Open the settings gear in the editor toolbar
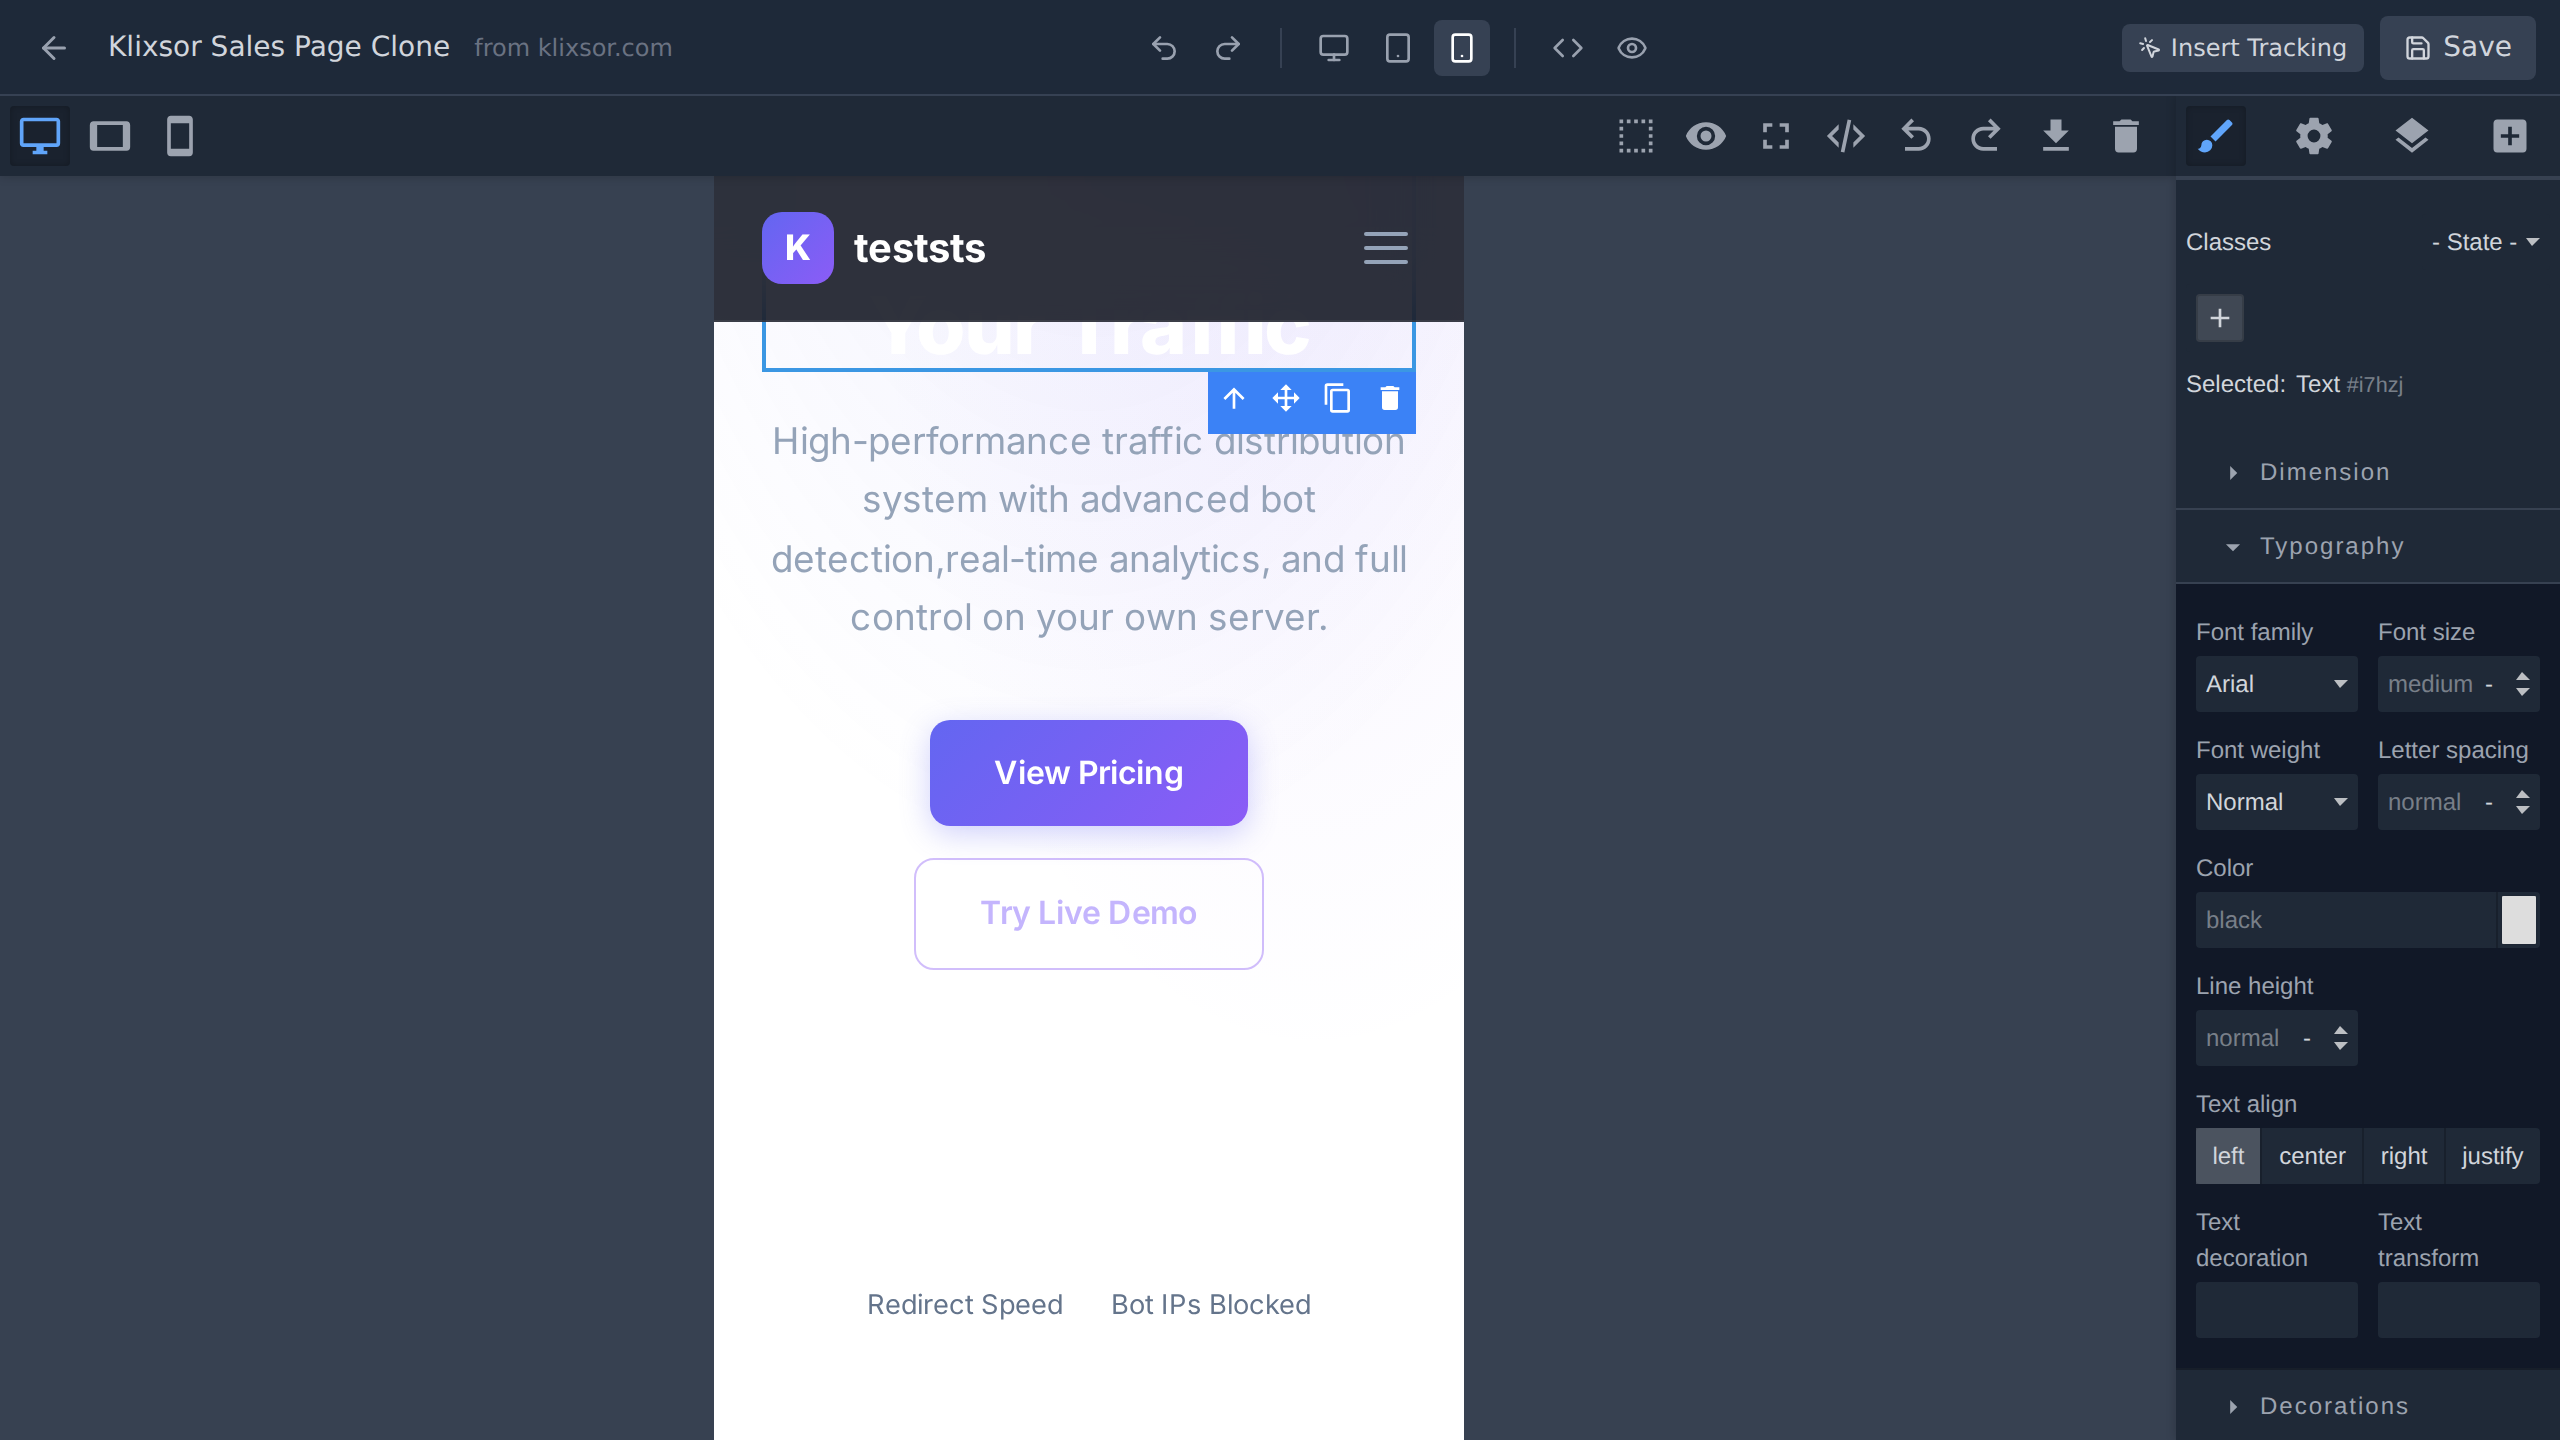The width and height of the screenshot is (2560, 1440). [2313, 136]
